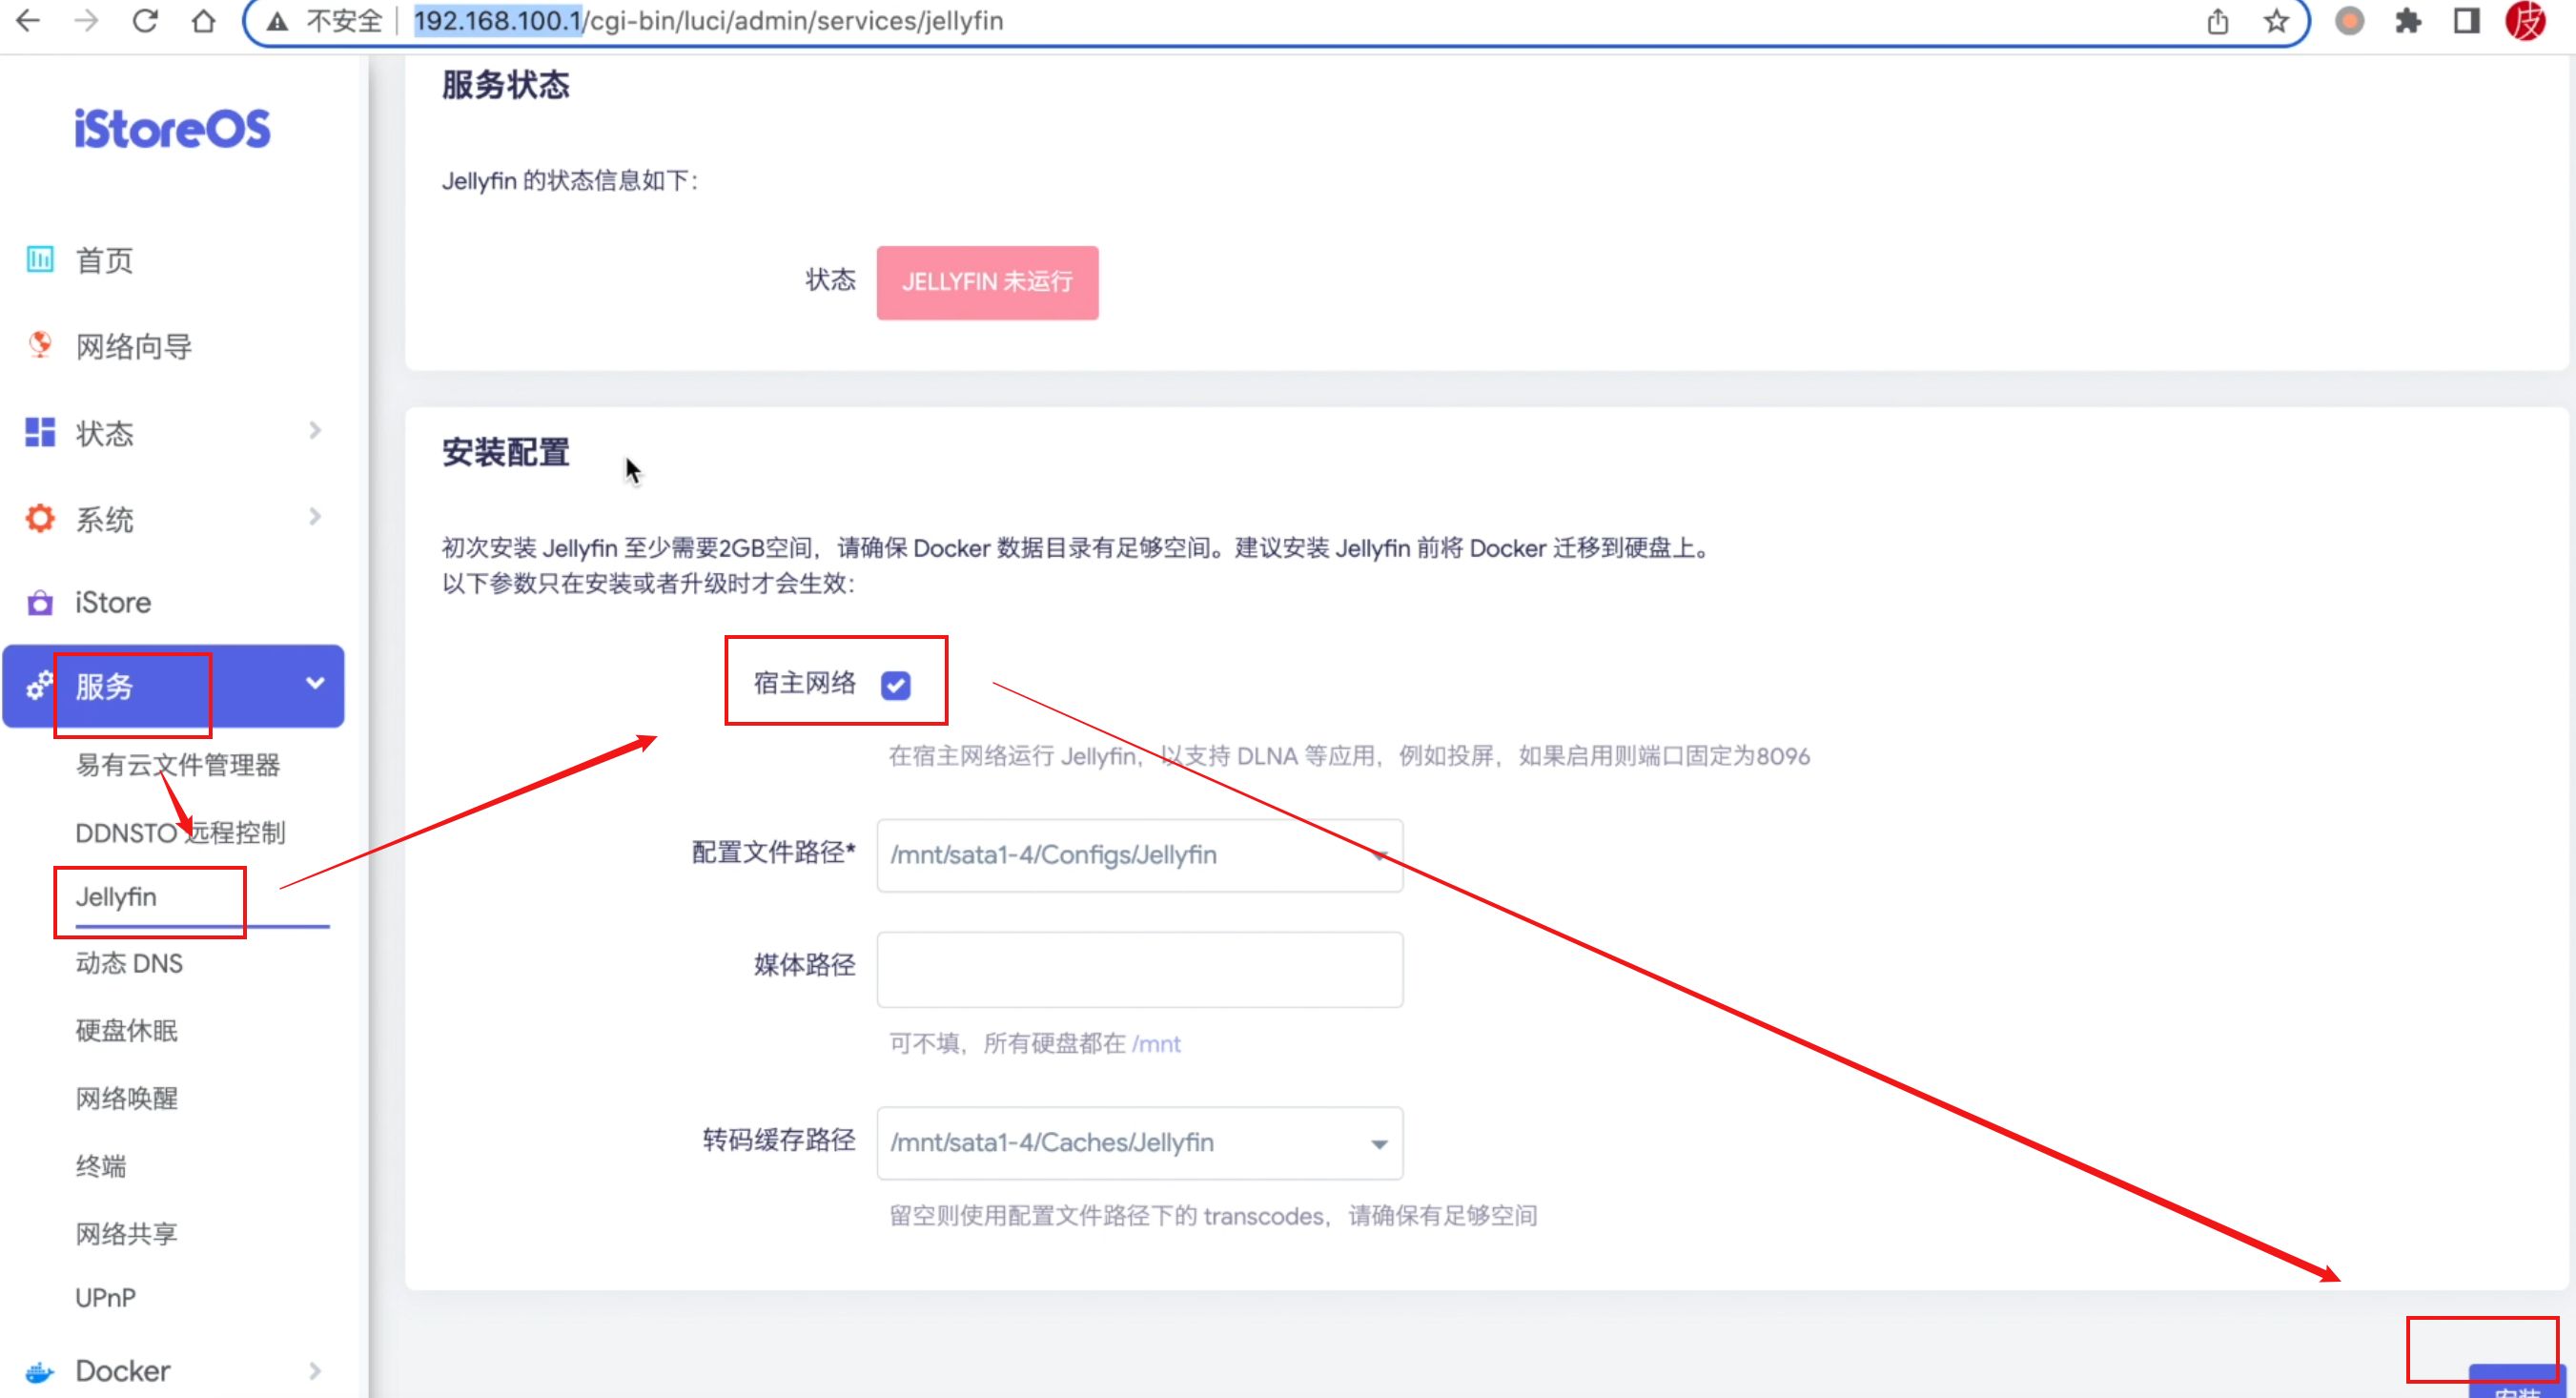This screenshot has width=2576, height=1398.
Task: Click the iStore shopping bag icon
Action: (x=39, y=603)
